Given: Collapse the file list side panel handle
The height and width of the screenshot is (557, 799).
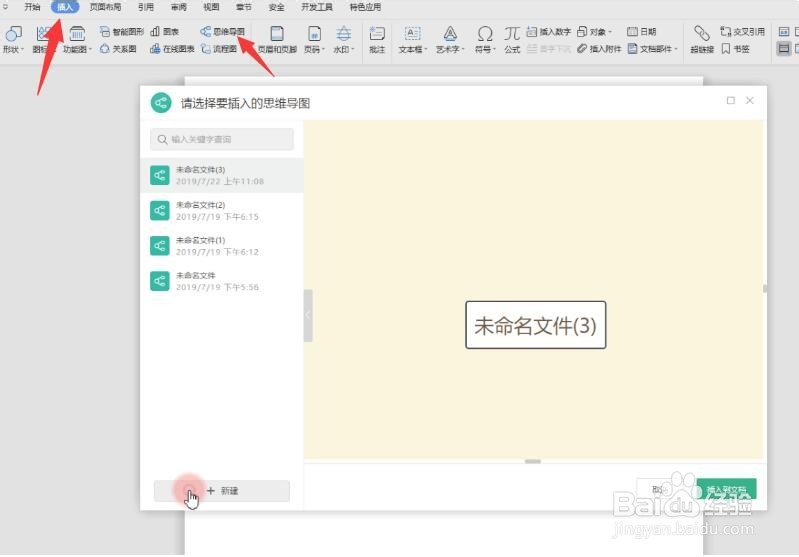Looking at the screenshot, I should (308, 315).
